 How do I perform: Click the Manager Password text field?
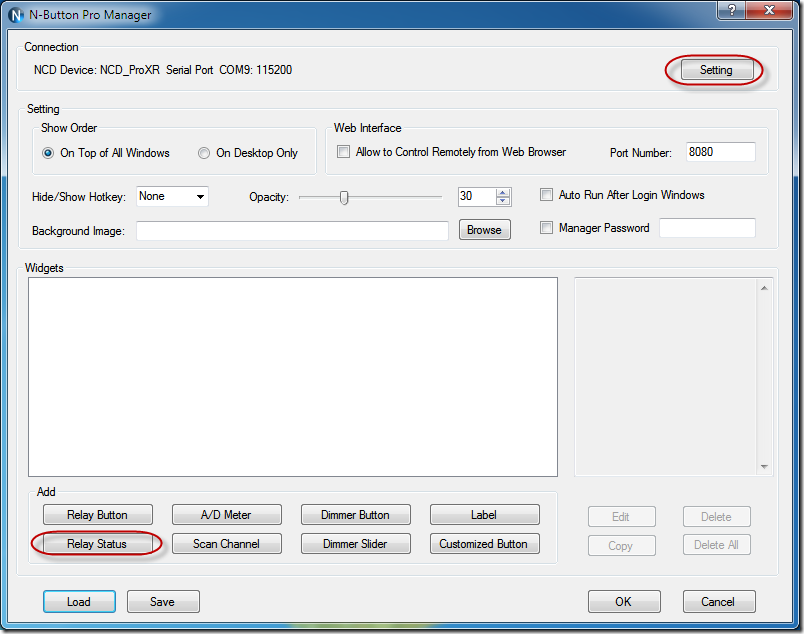pos(707,228)
